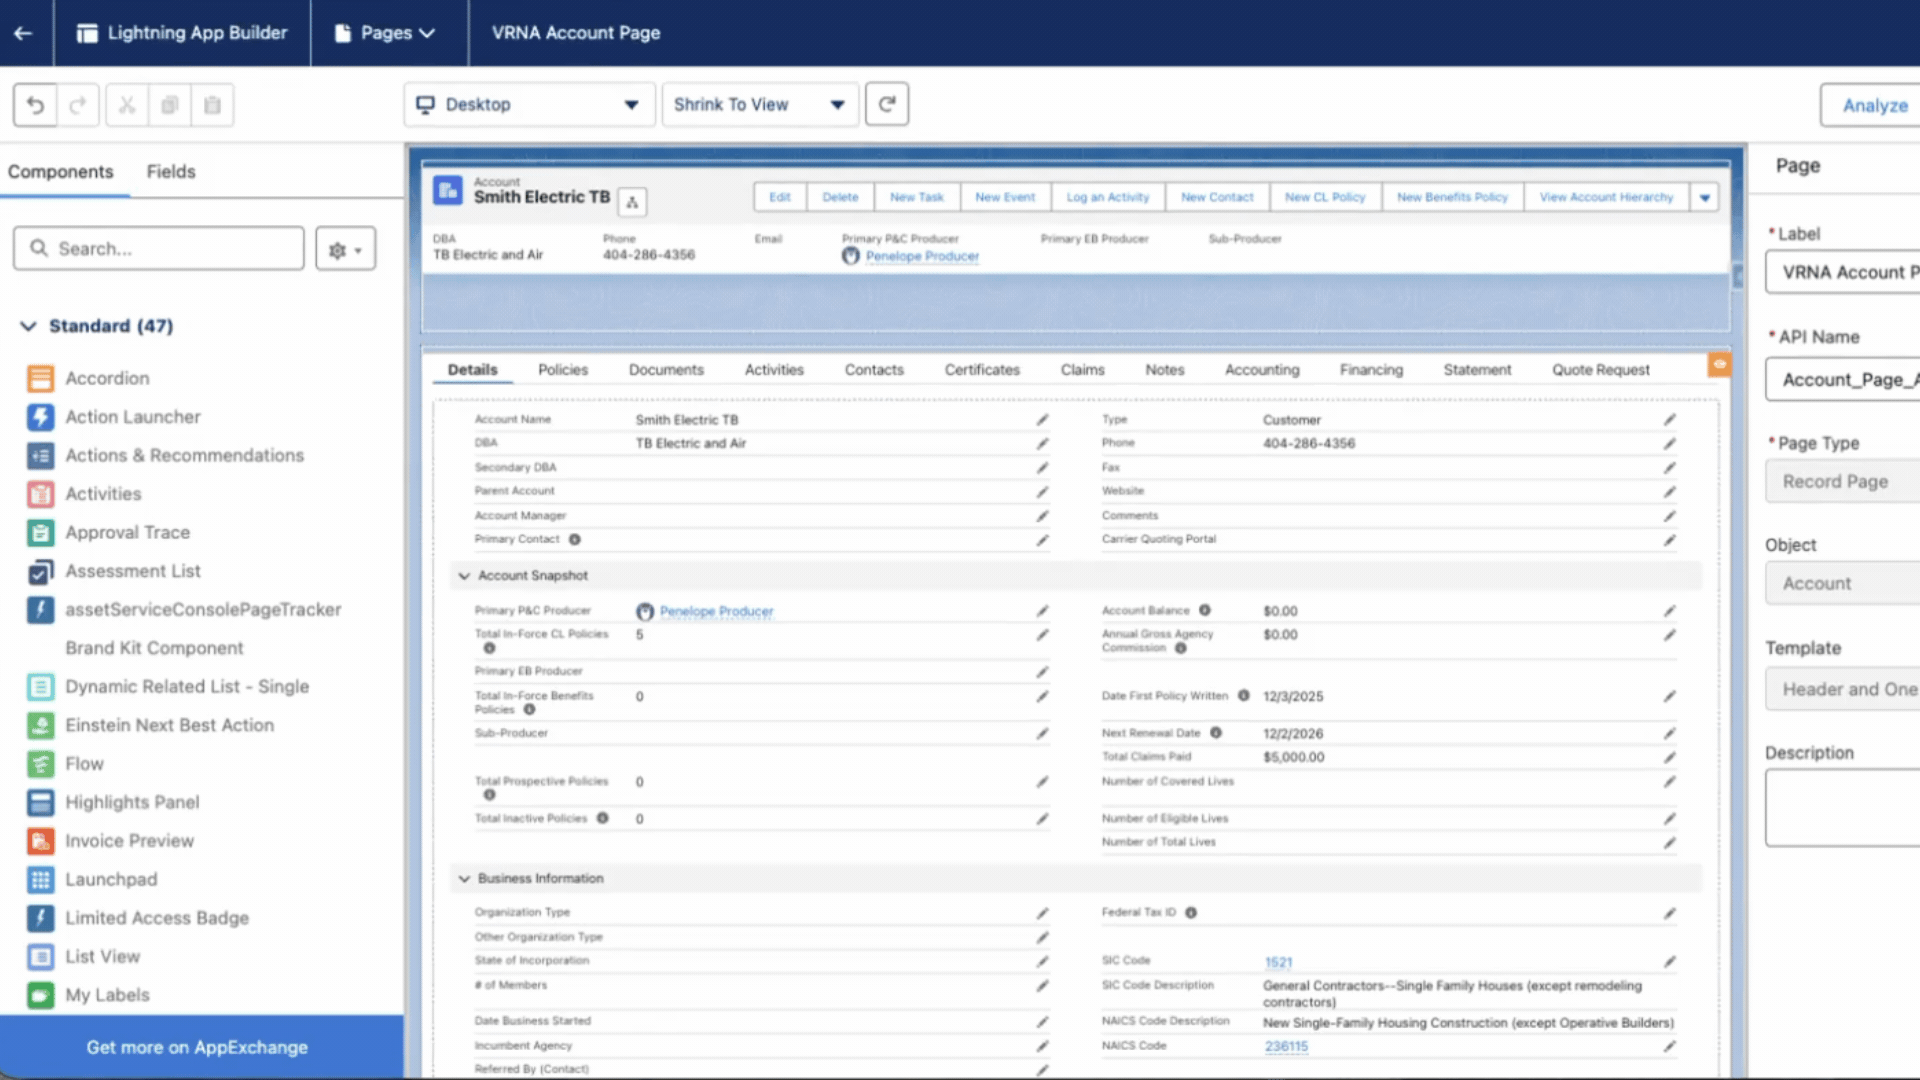Click the Cut scissors icon
1920x1080 pixels.
coord(127,105)
